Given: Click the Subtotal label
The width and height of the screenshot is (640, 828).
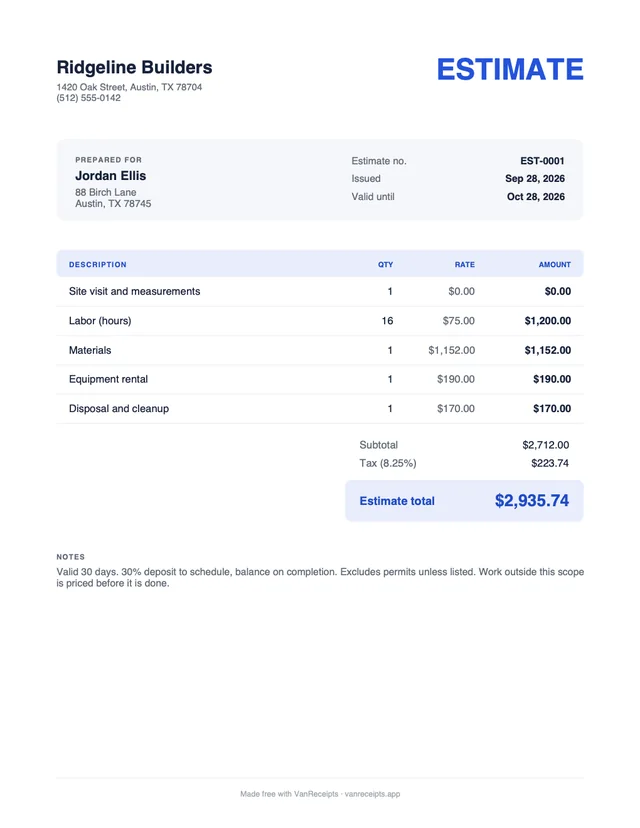Looking at the screenshot, I should [x=379, y=445].
